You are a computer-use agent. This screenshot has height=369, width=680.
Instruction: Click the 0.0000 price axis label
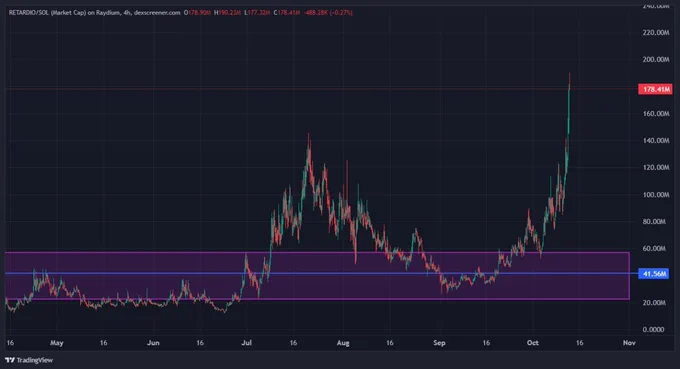coord(653,330)
